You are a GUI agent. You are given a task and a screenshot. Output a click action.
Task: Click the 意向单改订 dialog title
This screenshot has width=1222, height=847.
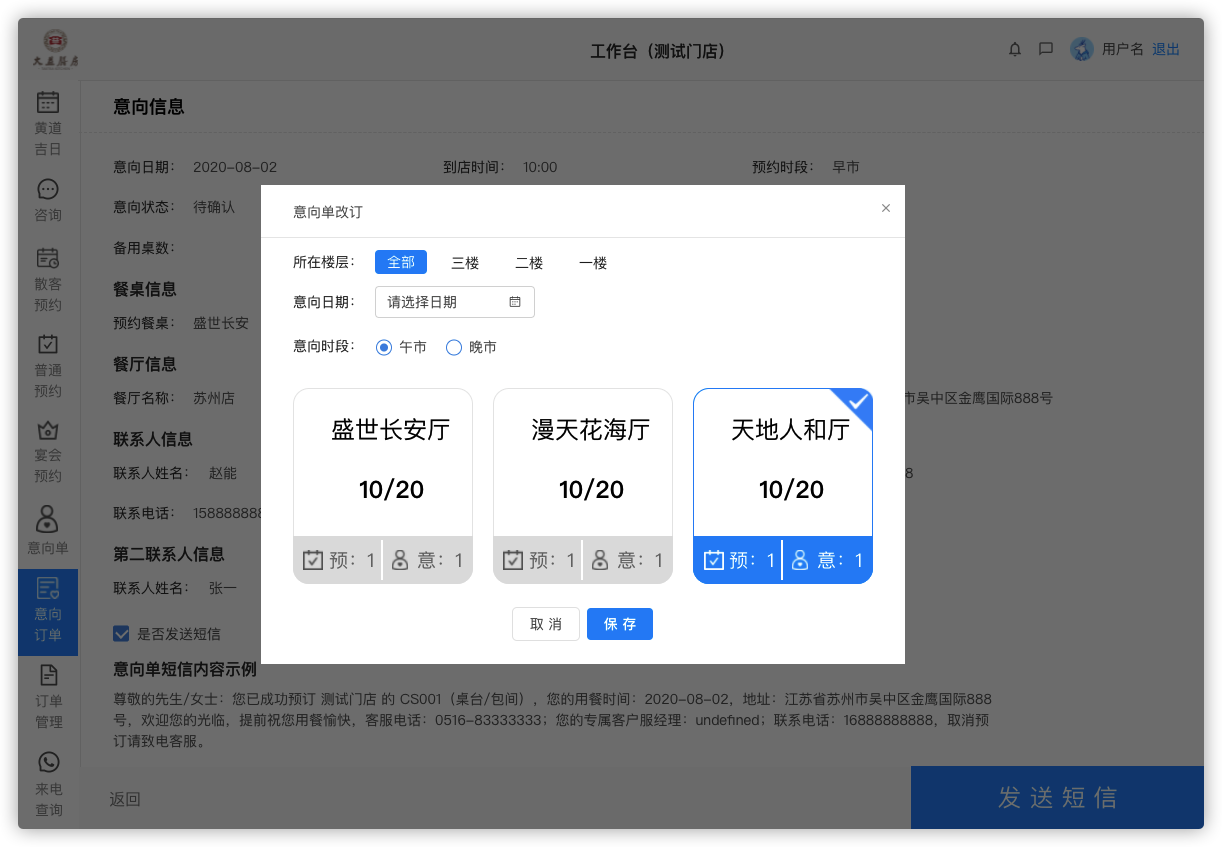coord(328,212)
